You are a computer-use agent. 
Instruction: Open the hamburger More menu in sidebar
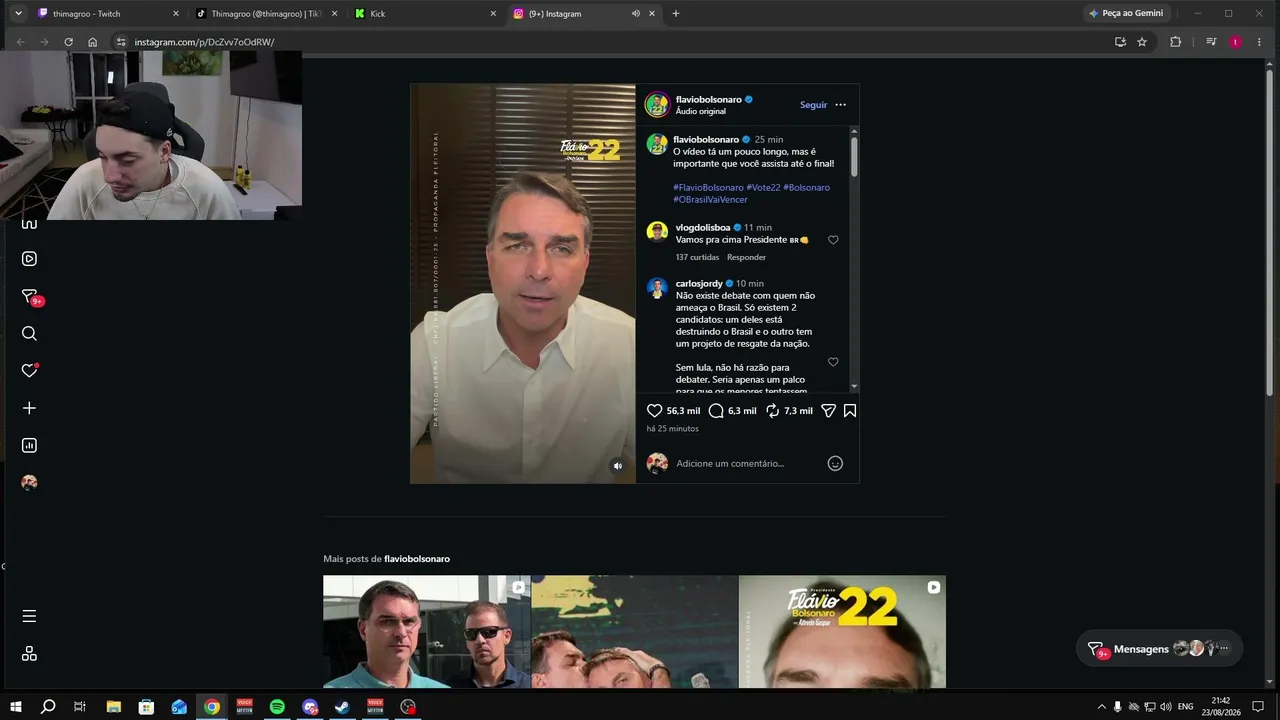[x=29, y=616]
